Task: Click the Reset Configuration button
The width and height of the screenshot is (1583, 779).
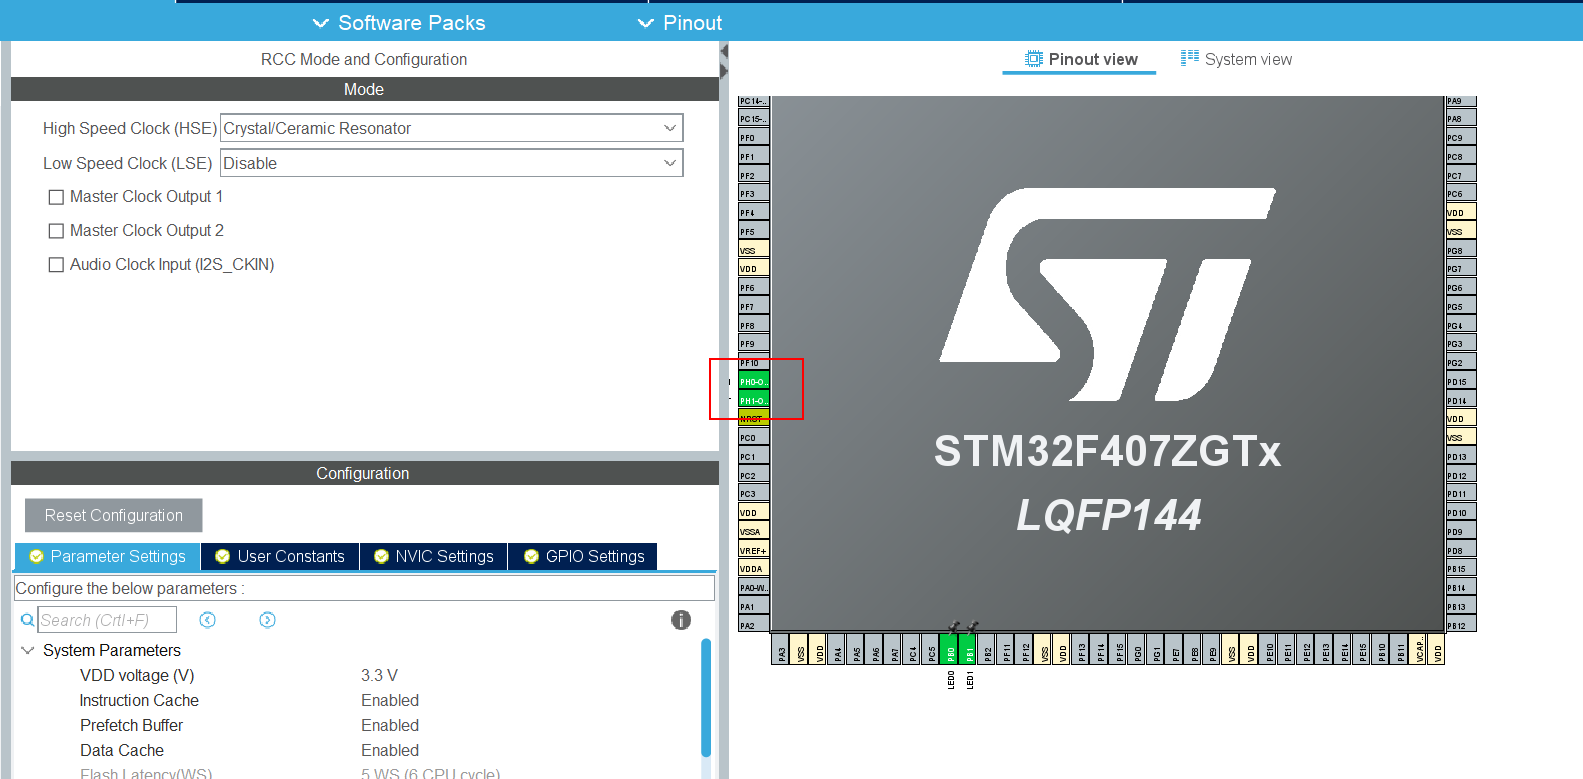Action: 114,515
